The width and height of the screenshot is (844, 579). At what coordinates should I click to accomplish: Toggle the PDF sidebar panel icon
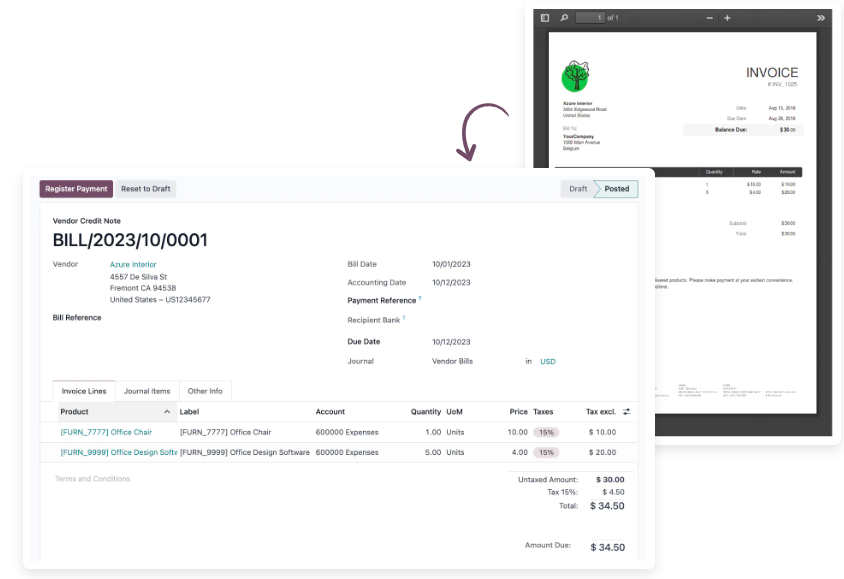tap(543, 17)
